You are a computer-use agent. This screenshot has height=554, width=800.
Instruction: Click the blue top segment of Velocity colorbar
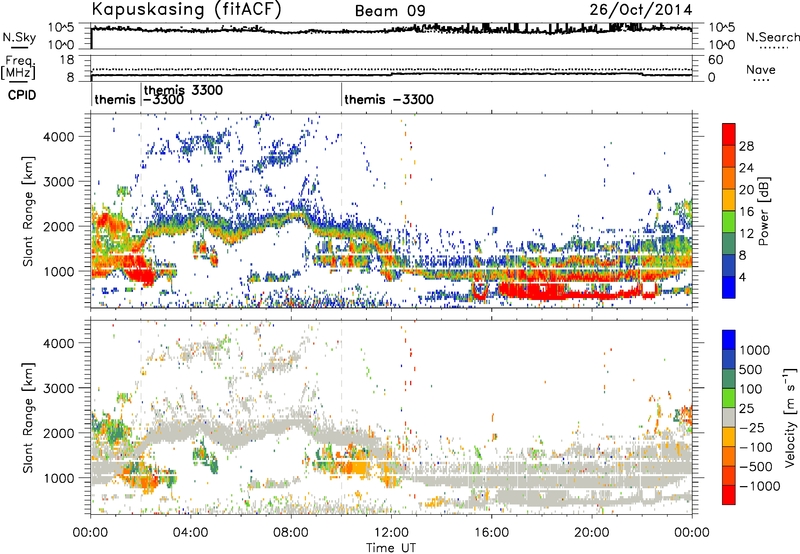tap(729, 340)
